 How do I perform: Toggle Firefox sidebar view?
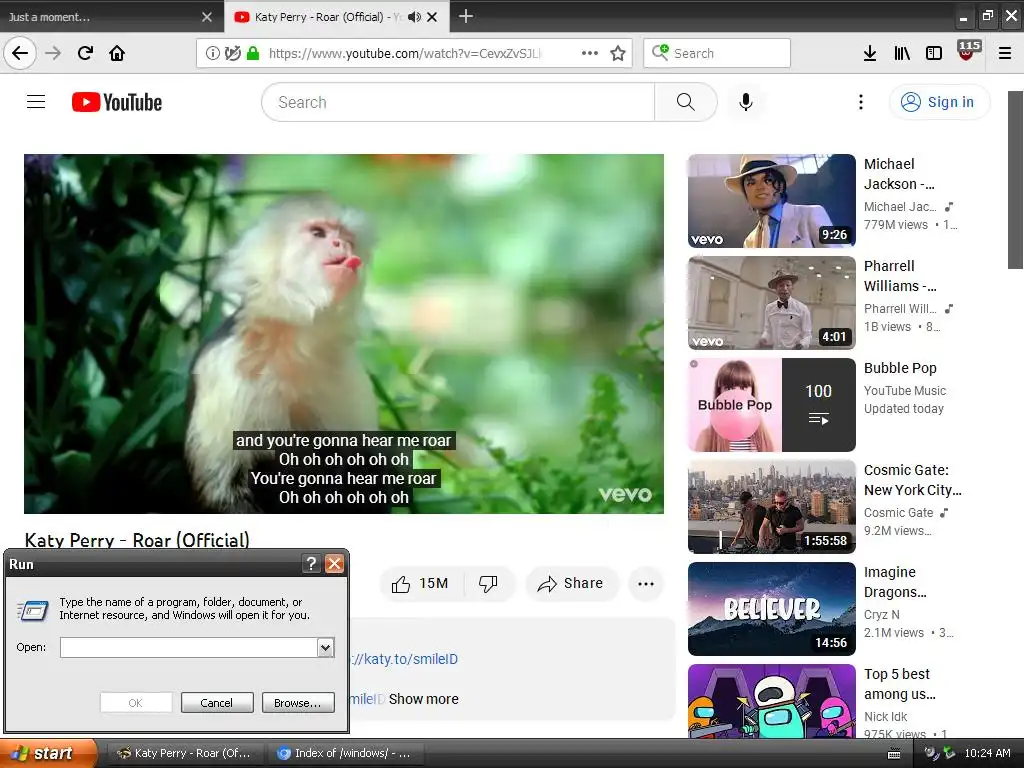[934, 53]
